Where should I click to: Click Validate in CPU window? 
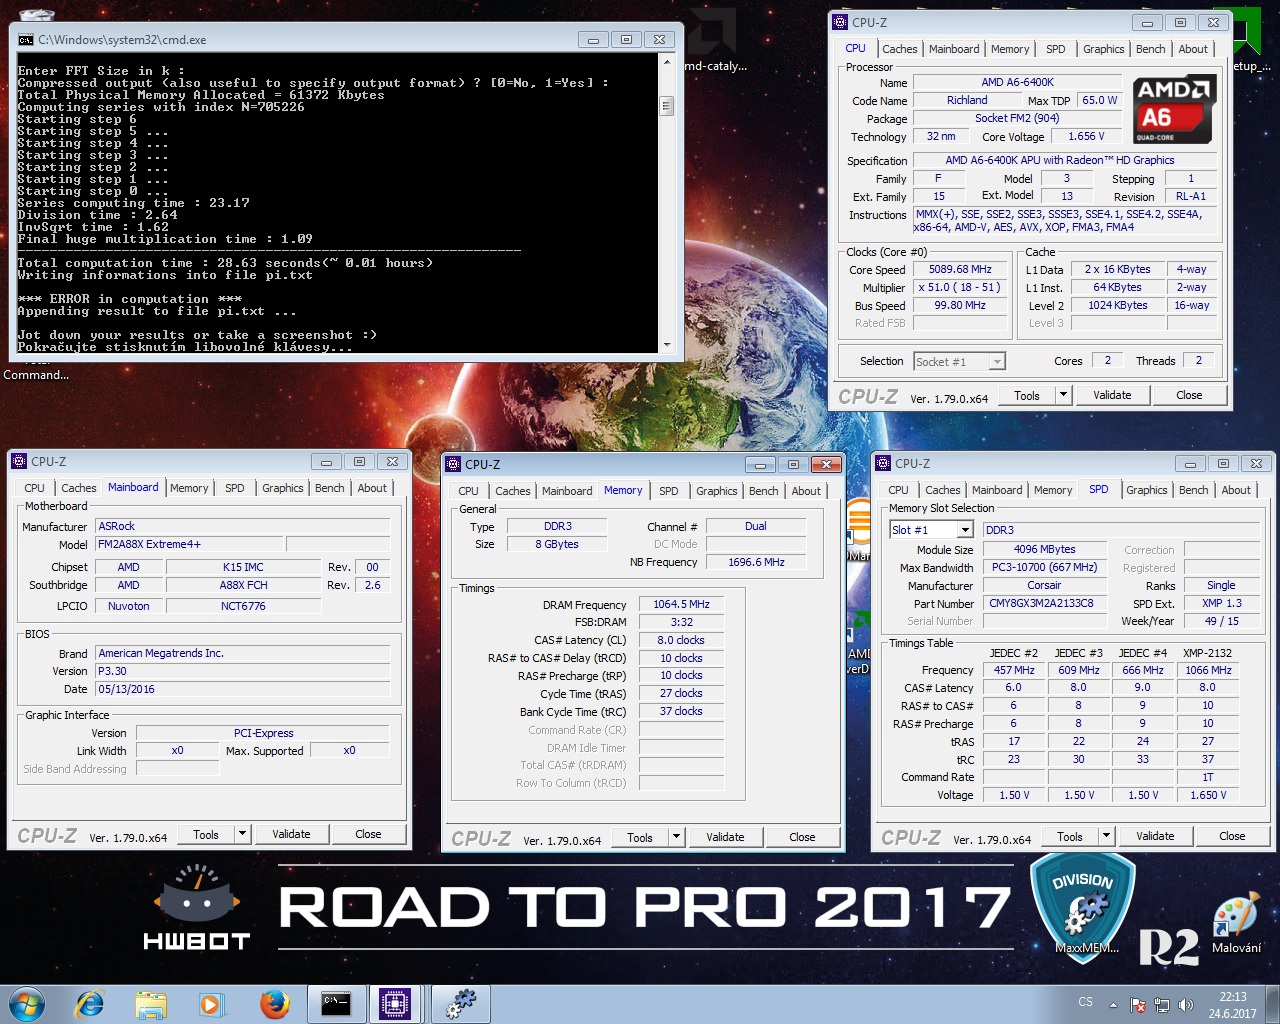(x=1112, y=395)
